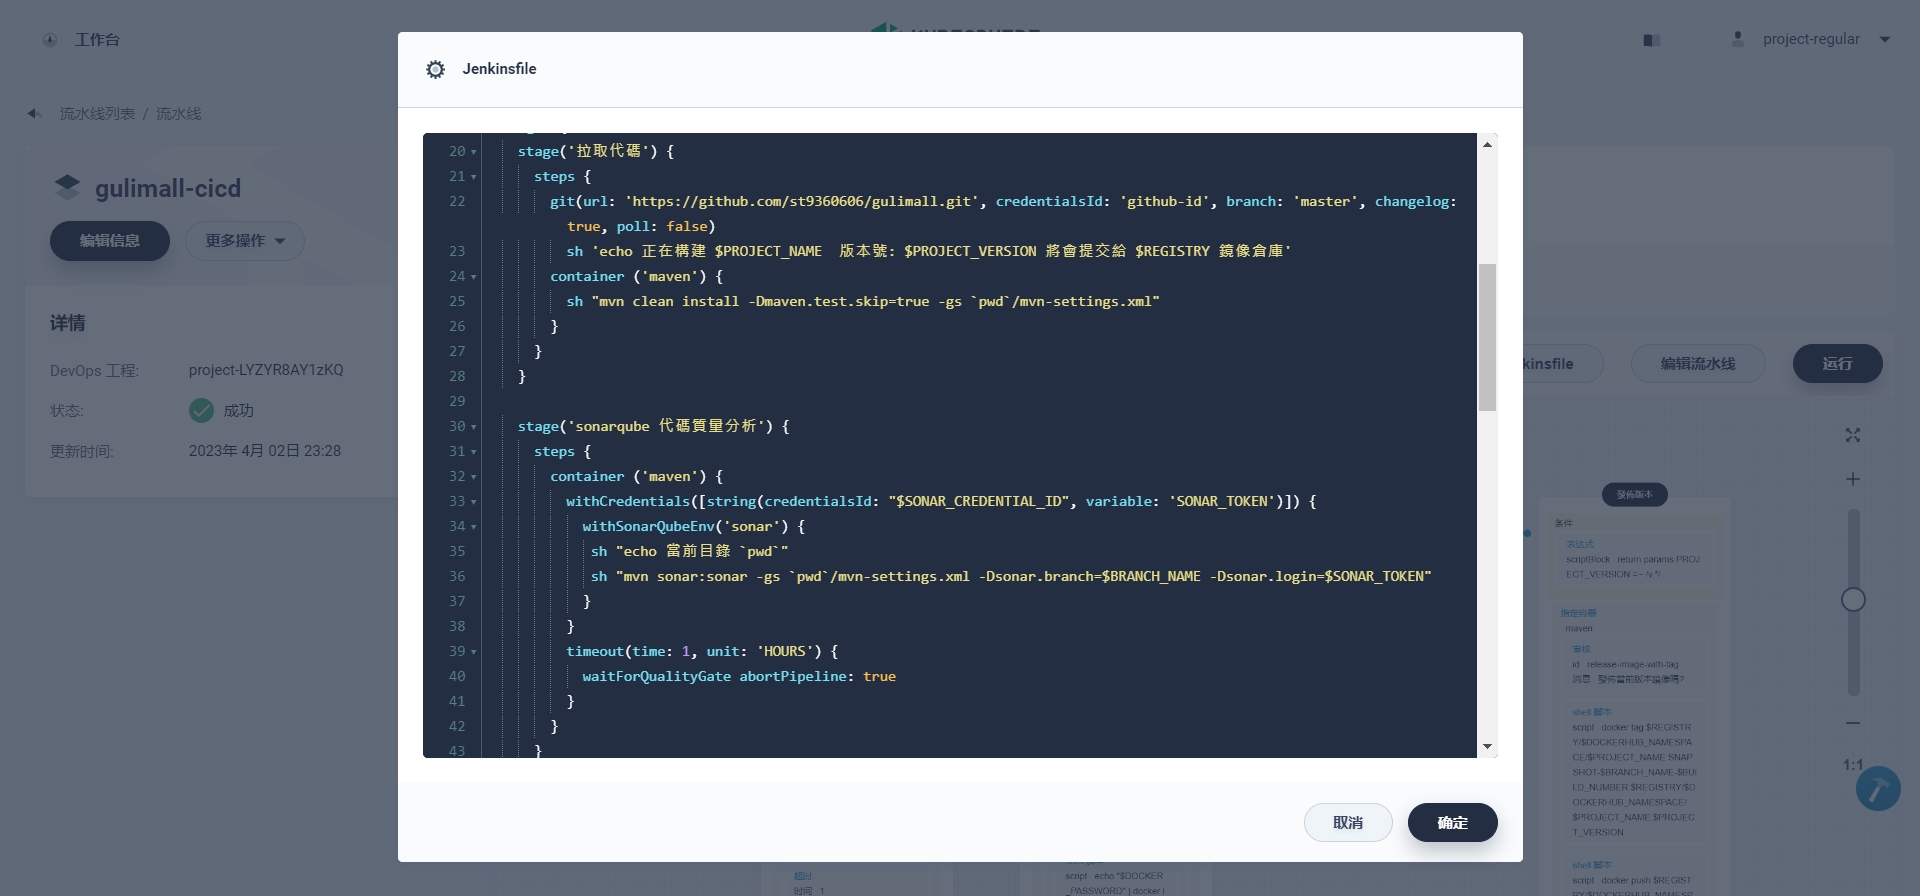Image resolution: width=1920 pixels, height=896 pixels.
Task: Click the timeout 'HOURS' unit text
Action: (x=785, y=651)
